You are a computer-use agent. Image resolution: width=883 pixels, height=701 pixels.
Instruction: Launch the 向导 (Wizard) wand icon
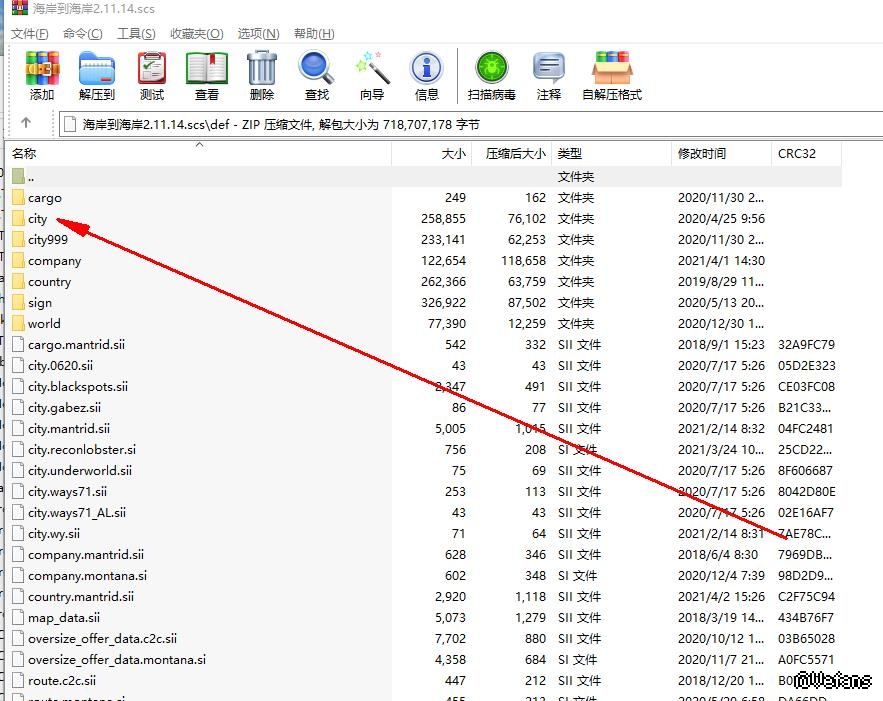click(x=372, y=76)
